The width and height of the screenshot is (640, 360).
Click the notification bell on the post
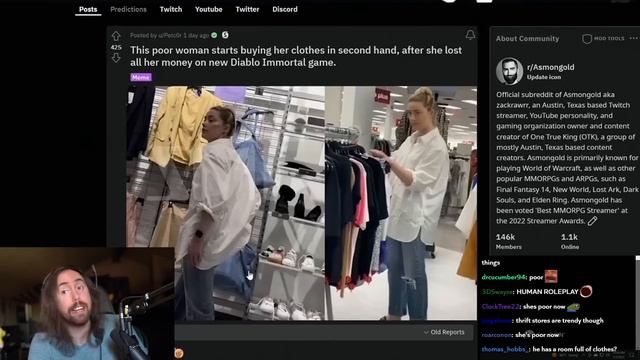[470, 35]
